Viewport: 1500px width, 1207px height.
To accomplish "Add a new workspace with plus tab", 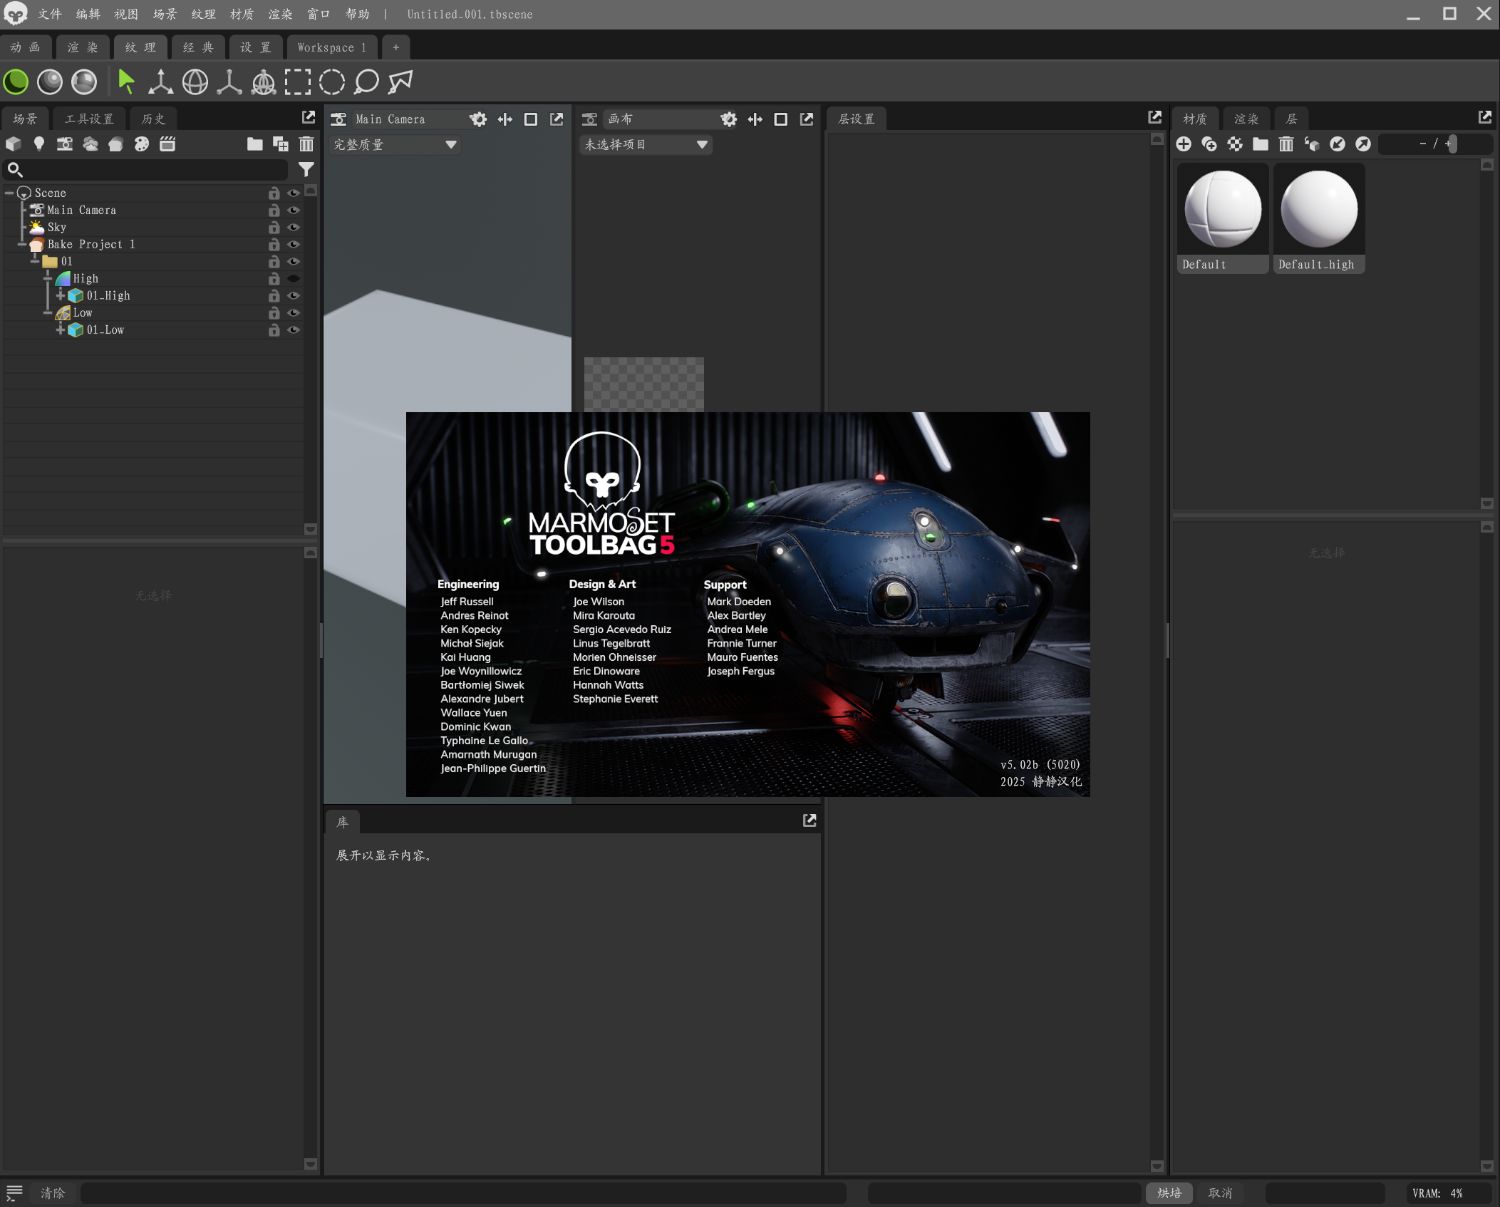I will (396, 47).
